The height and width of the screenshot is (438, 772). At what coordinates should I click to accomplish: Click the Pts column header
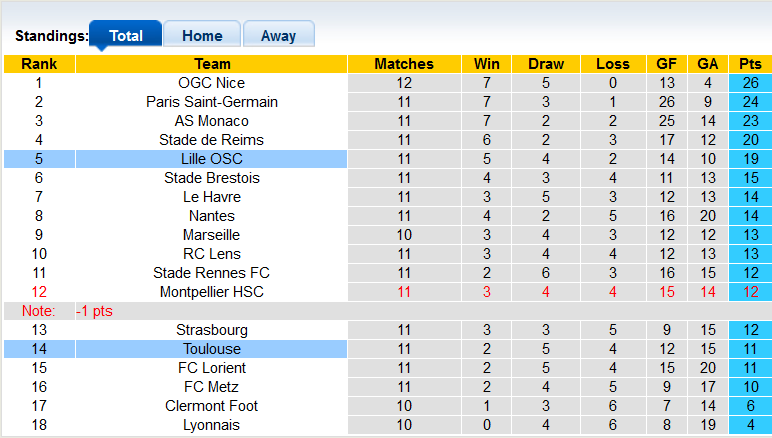click(x=750, y=64)
